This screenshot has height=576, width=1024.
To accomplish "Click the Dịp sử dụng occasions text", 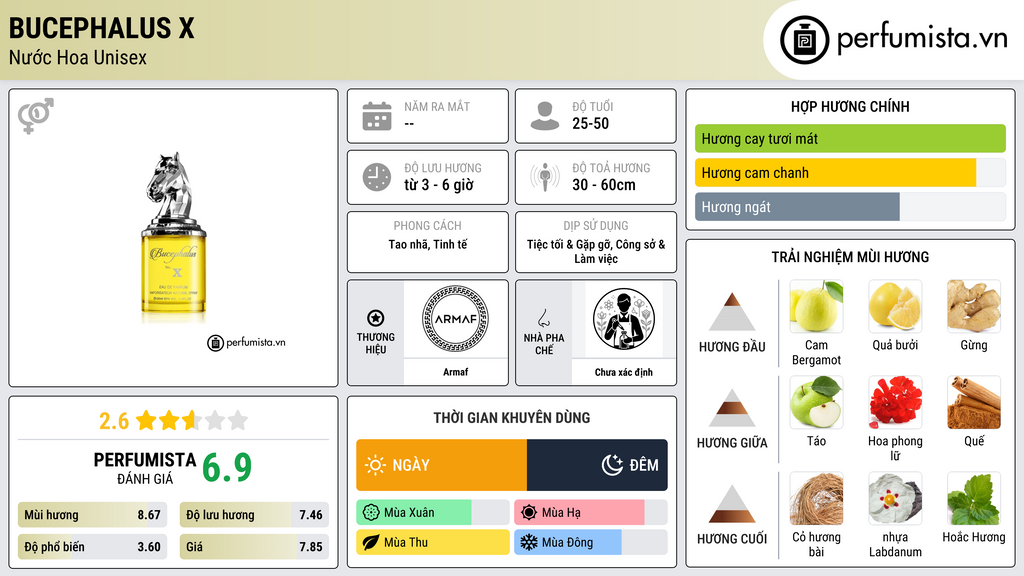I will click(x=596, y=251).
